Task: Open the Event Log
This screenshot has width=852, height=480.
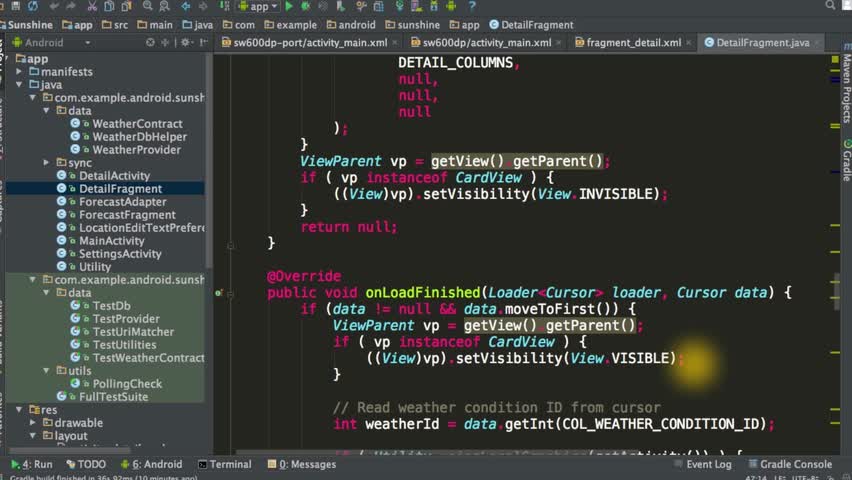Action: coord(703,464)
